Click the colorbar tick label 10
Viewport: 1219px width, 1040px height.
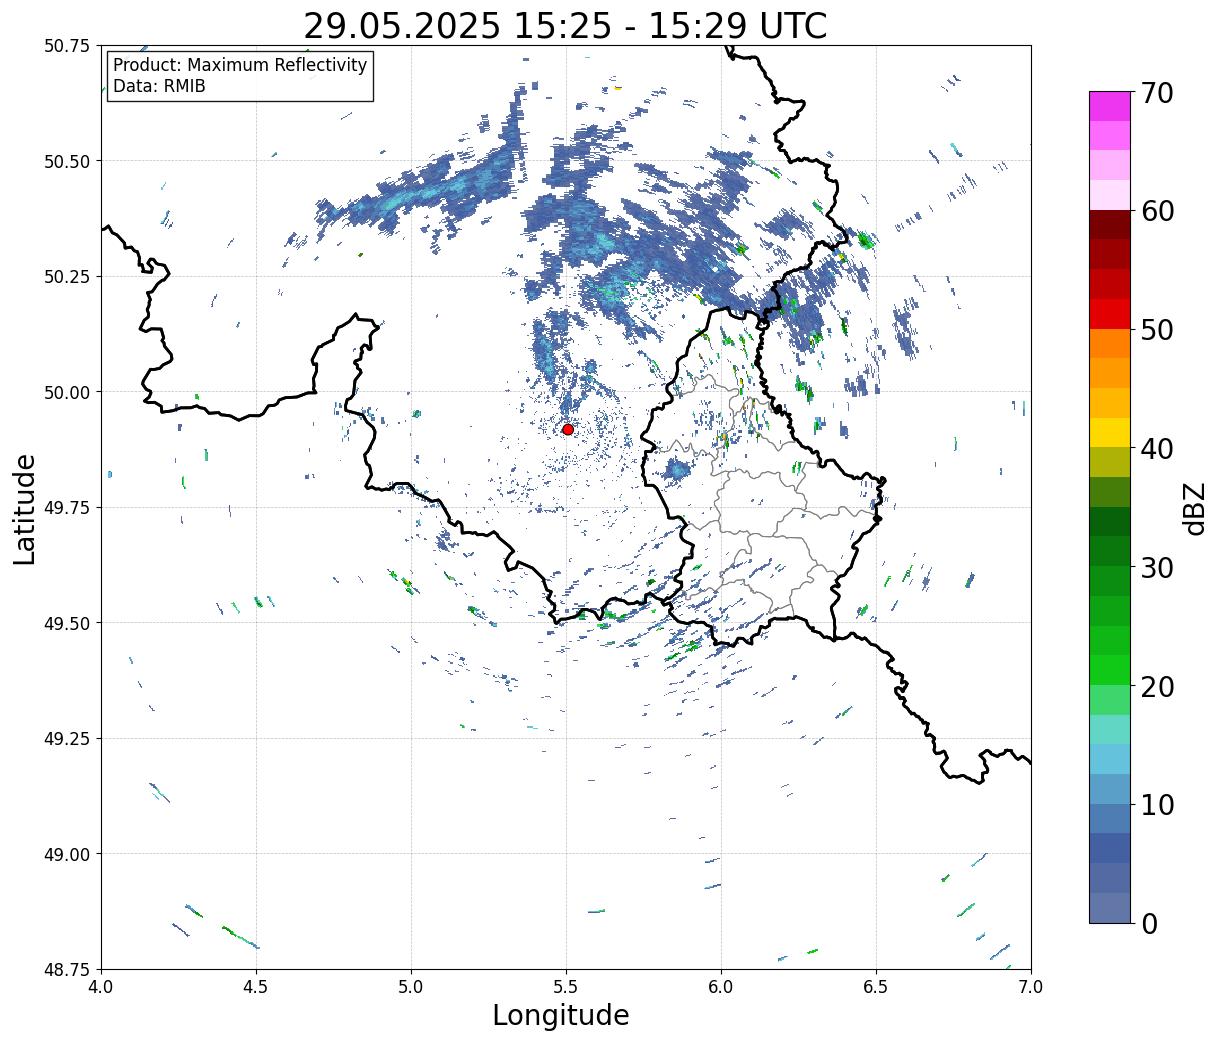[1157, 805]
